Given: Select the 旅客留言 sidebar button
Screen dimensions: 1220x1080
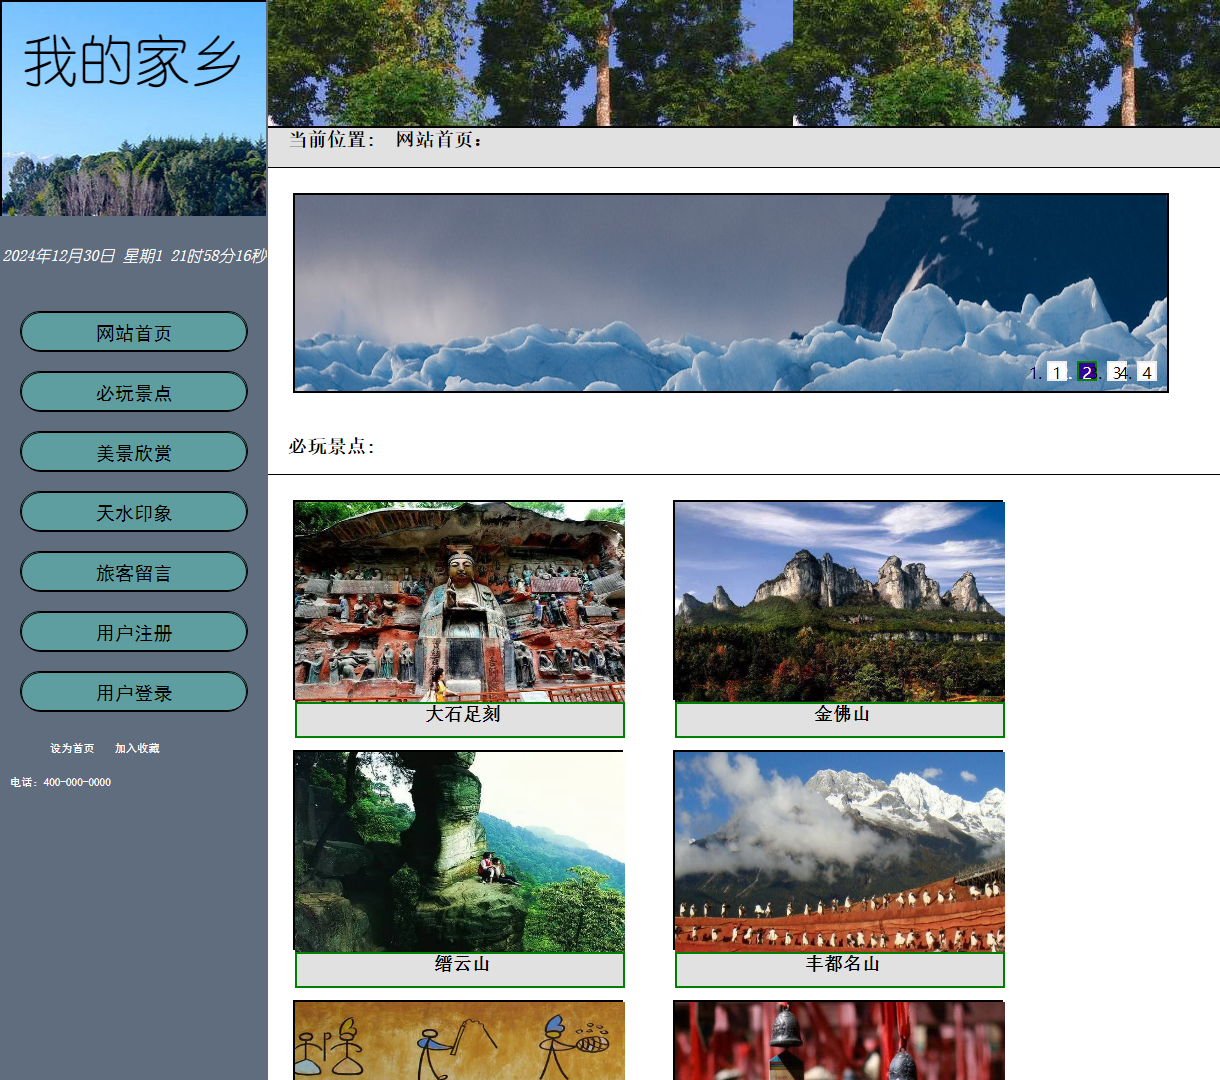Looking at the screenshot, I should tap(134, 572).
